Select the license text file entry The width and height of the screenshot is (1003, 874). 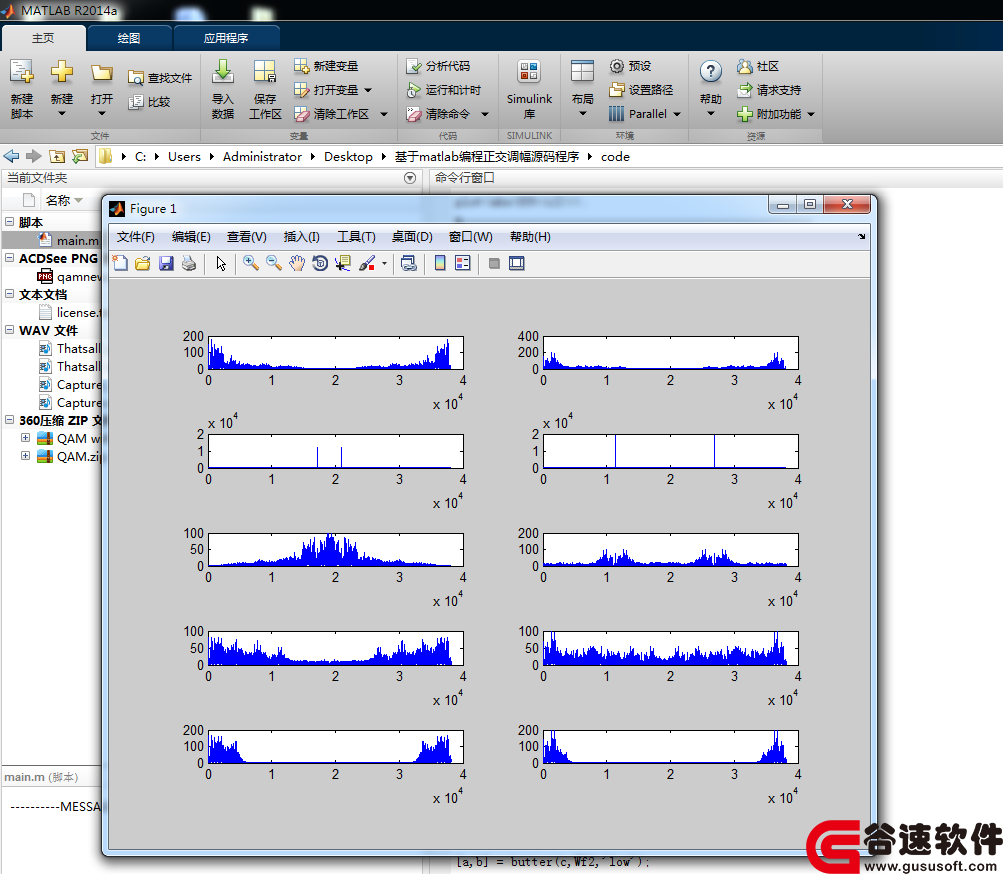tap(69, 312)
